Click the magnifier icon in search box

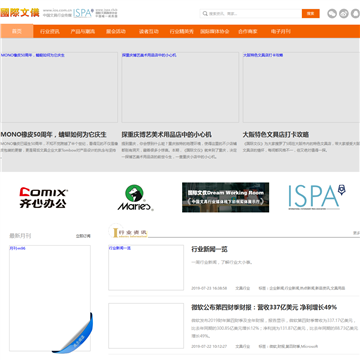pyautogui.click(x=205, y=14)
